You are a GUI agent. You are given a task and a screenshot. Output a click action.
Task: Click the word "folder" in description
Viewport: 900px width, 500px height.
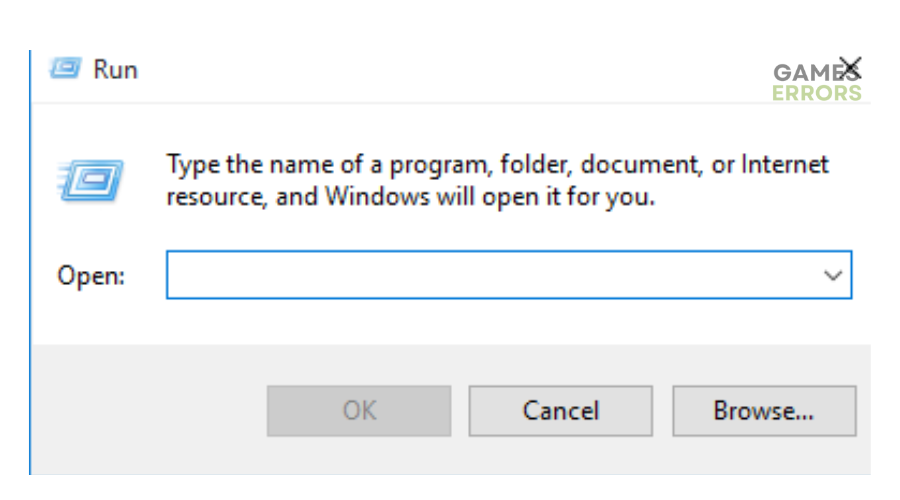[536, 165]
